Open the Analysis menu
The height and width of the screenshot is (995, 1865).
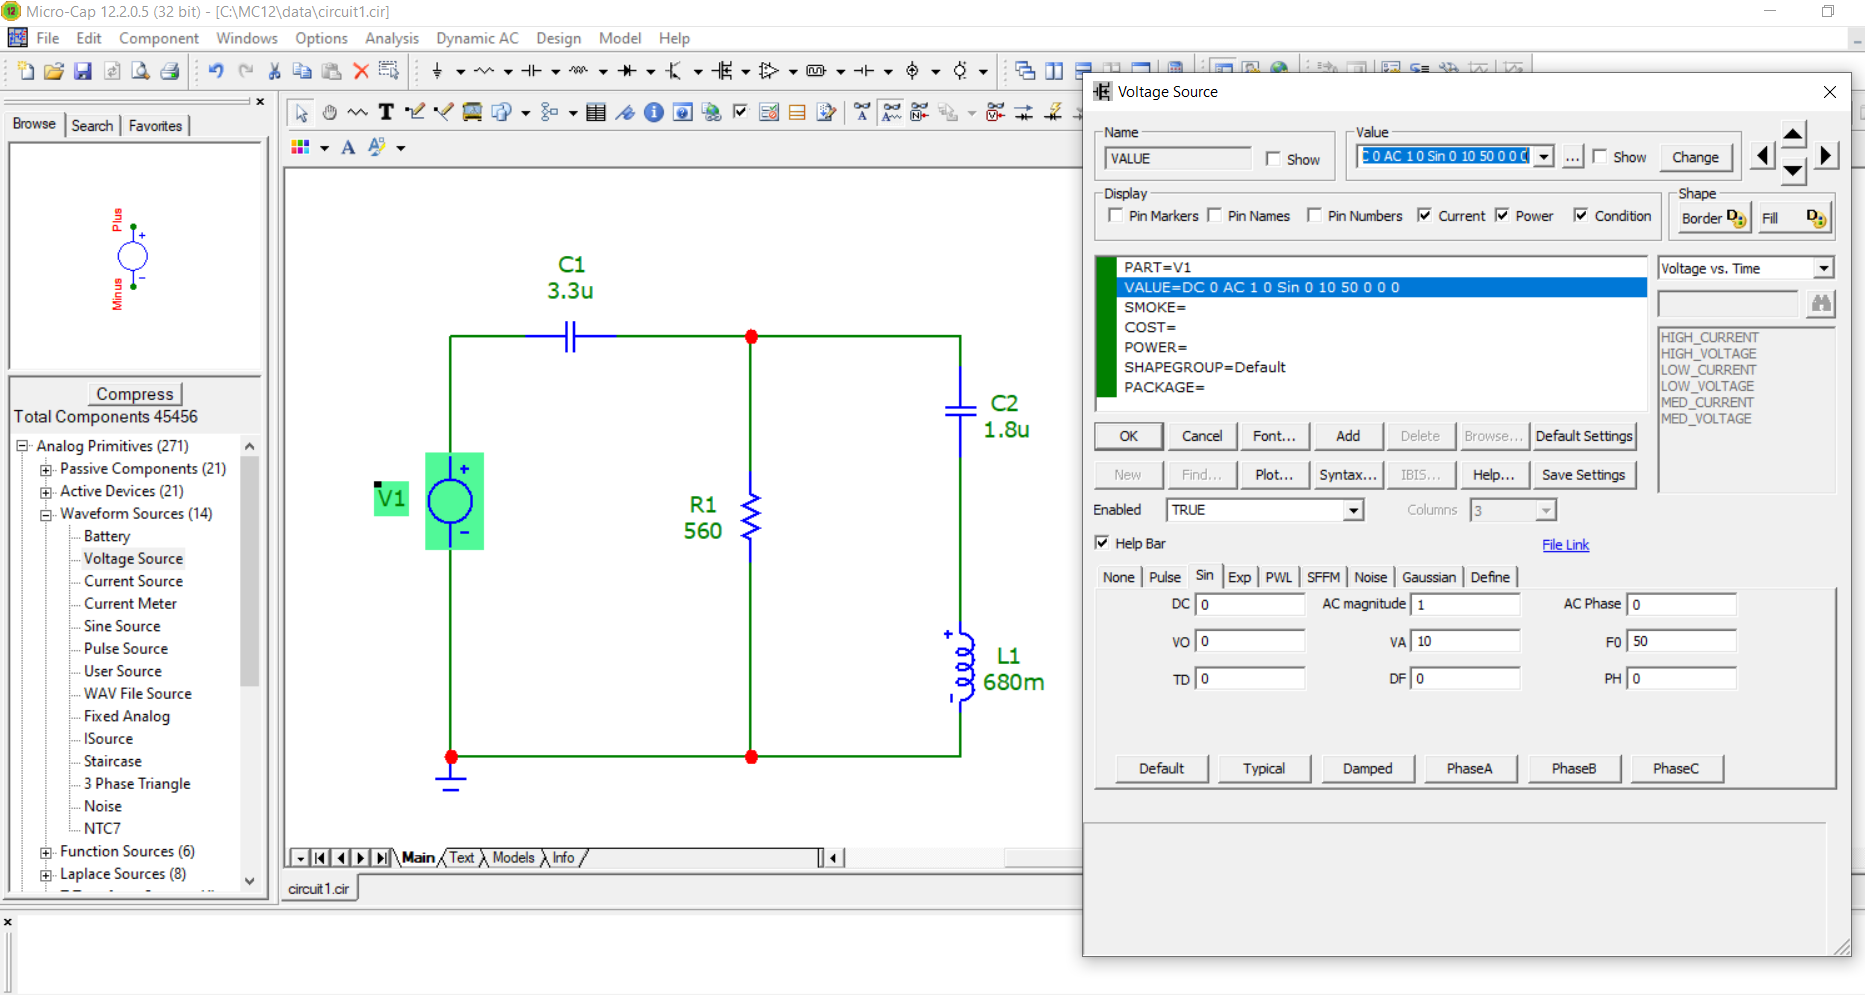coord(391,38)
